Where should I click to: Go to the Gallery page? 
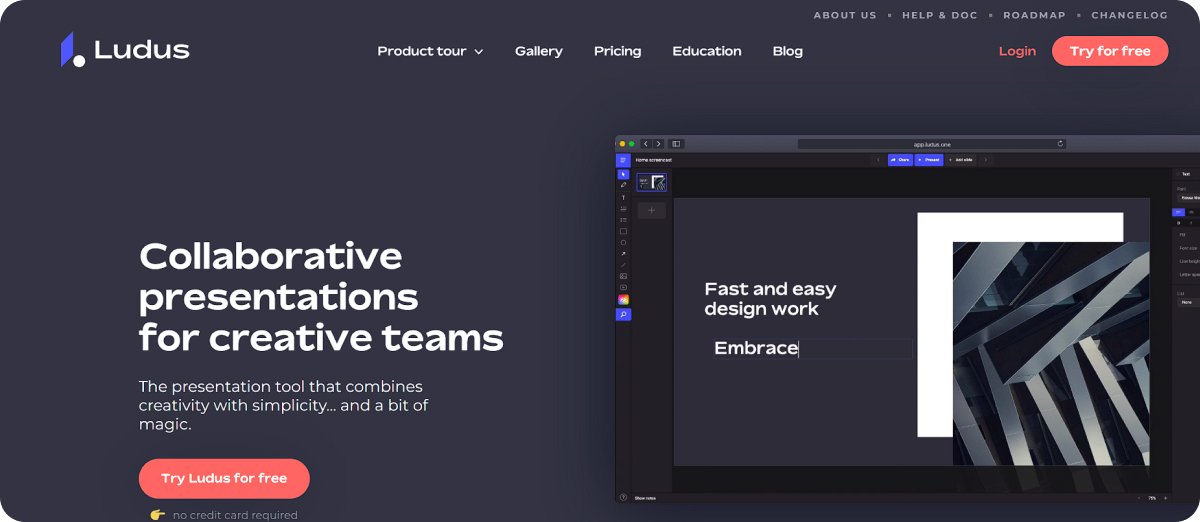coord(539,51)
